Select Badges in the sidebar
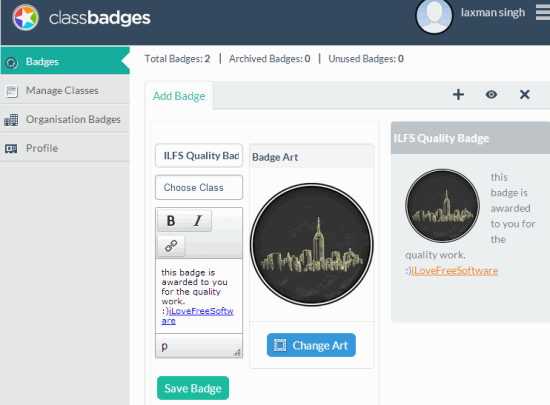This screenshot has height=405, width=550. (65, 61)
